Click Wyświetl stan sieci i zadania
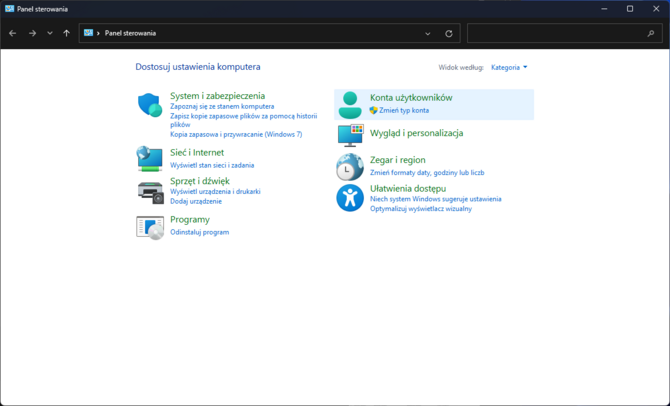This screenshot has height=406, width=670. (x=212, y=165)
